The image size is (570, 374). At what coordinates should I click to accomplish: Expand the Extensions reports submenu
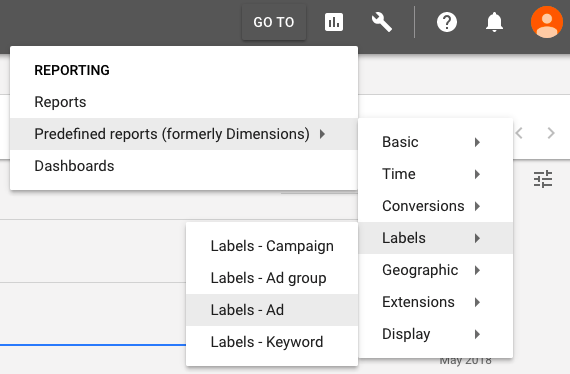[435, 302]
